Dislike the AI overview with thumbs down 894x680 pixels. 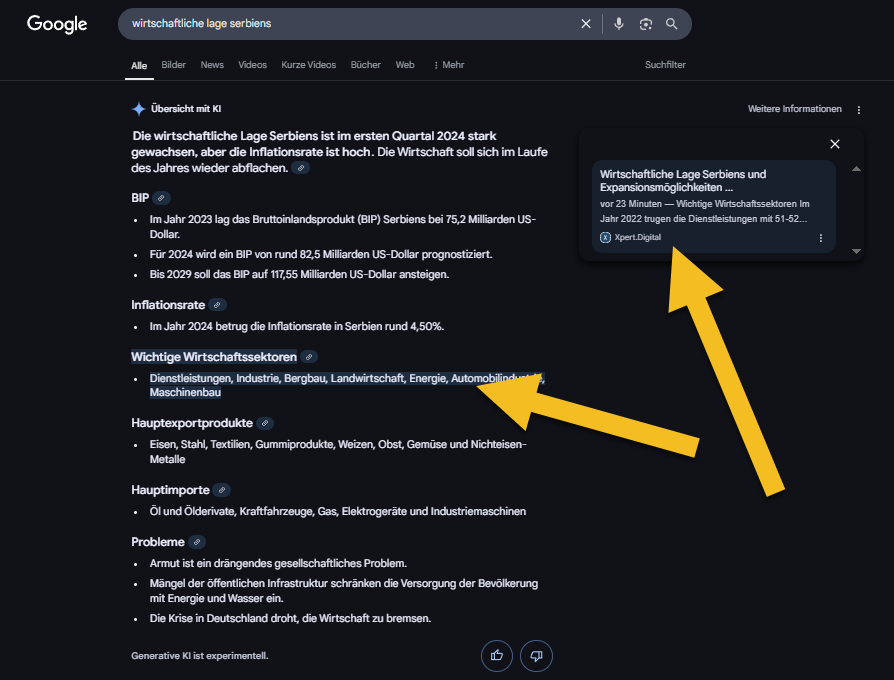coord(536,655)
